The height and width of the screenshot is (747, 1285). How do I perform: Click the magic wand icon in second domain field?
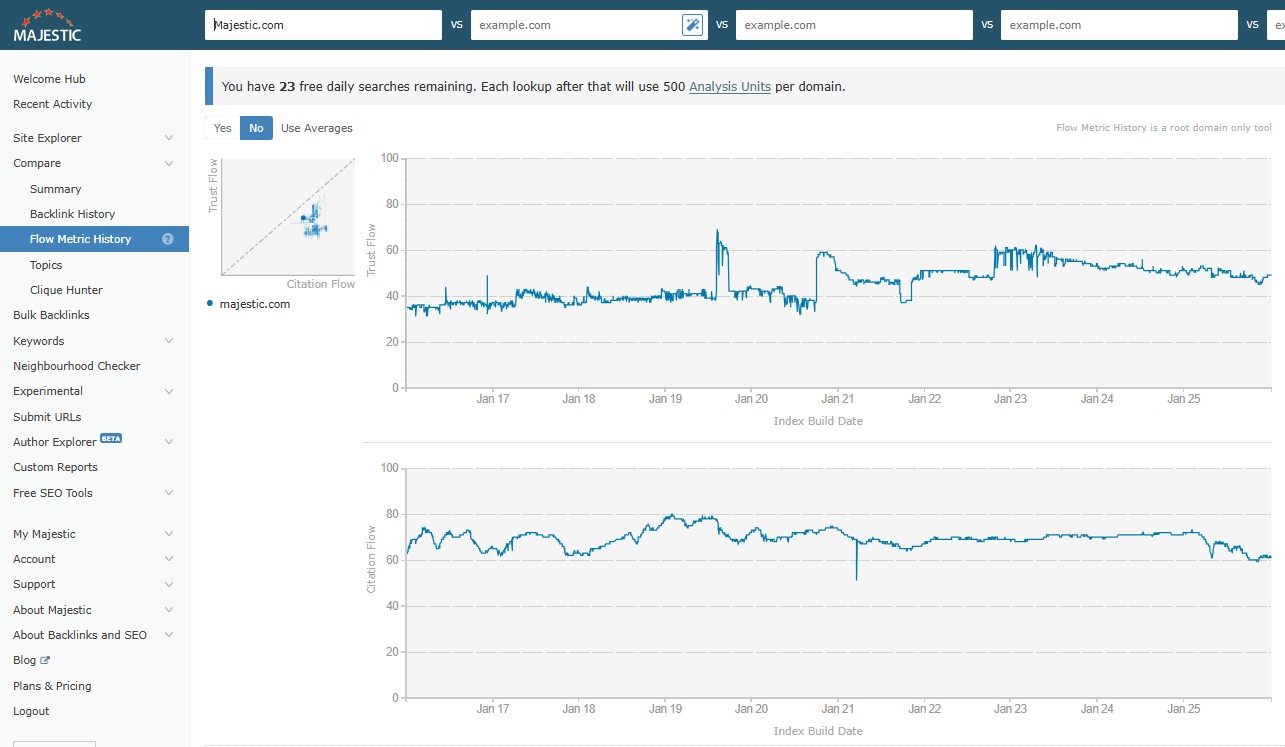point(692,25)
